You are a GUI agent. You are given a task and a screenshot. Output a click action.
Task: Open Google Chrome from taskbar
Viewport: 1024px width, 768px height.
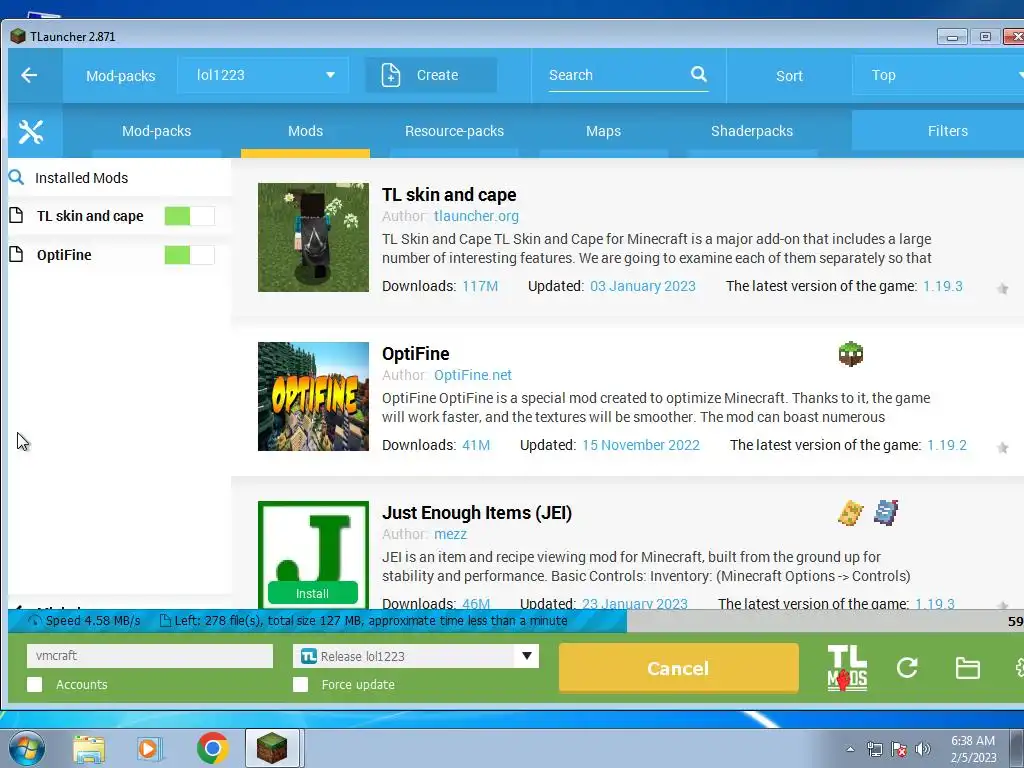click(x=212, y=748)
